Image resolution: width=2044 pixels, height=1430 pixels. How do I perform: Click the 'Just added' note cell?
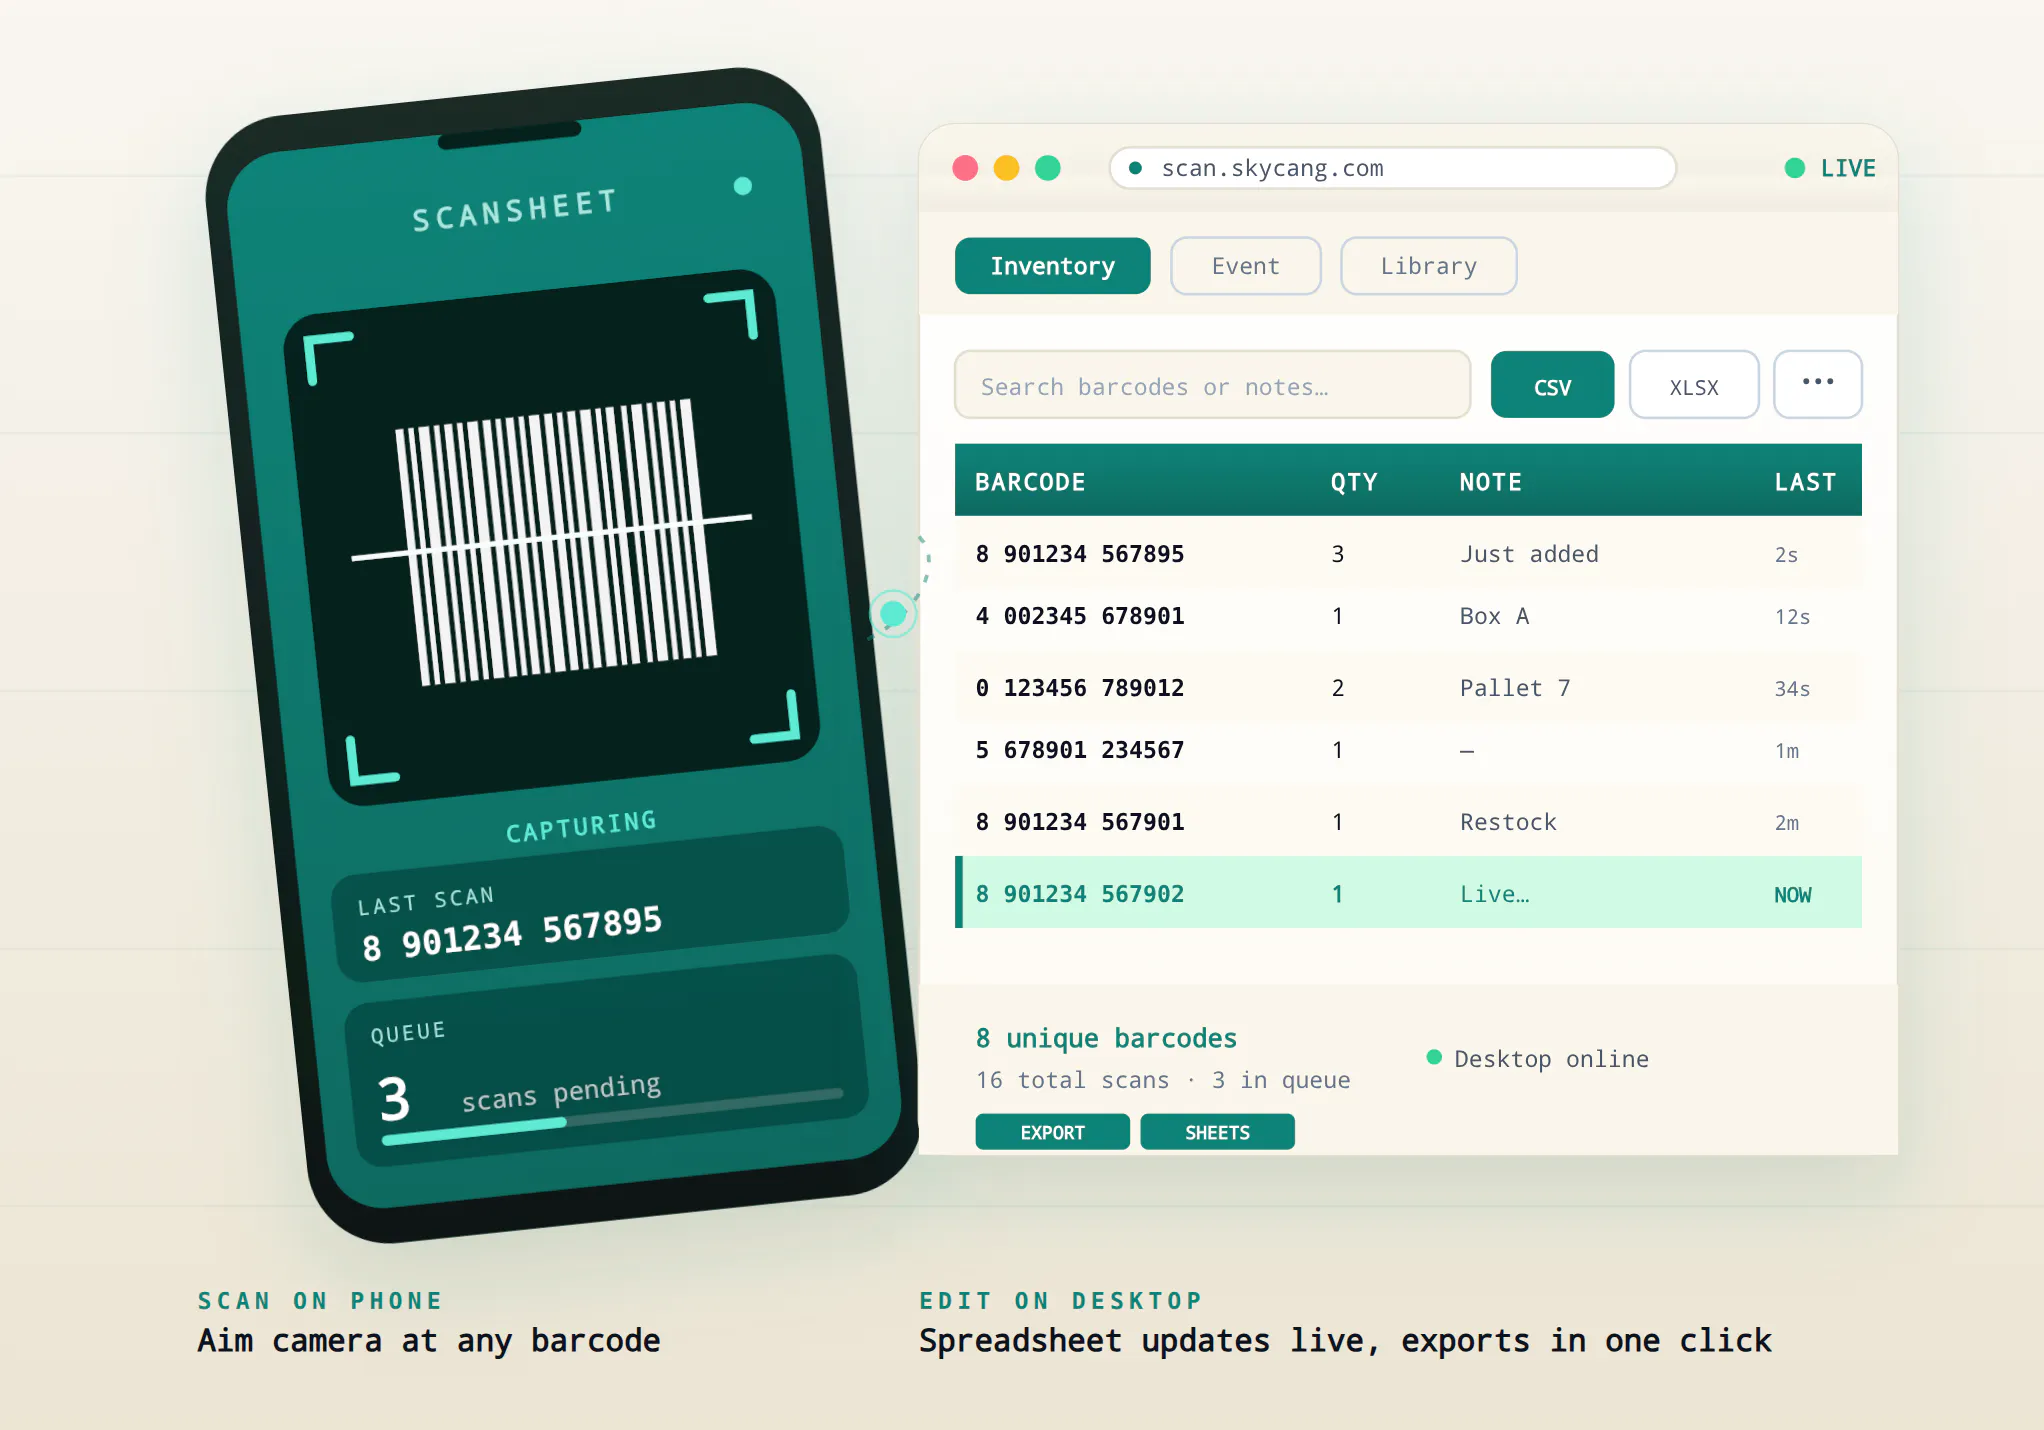point(1529,554)
